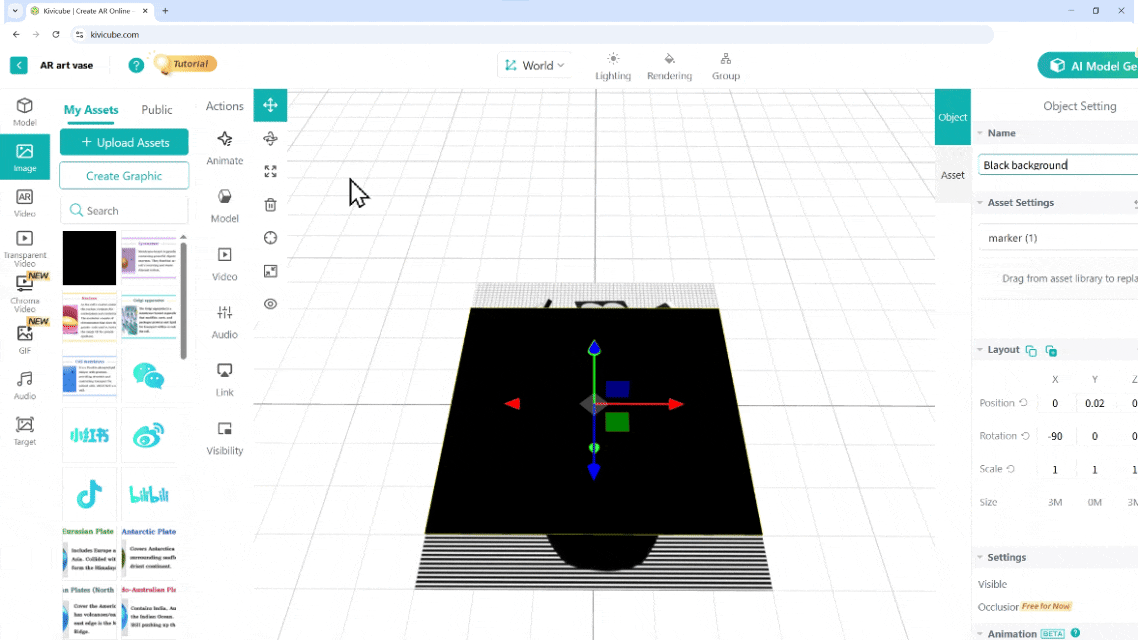Open the Lighting settings
This screenshot has width=1138, height=640.
(613, 66)
